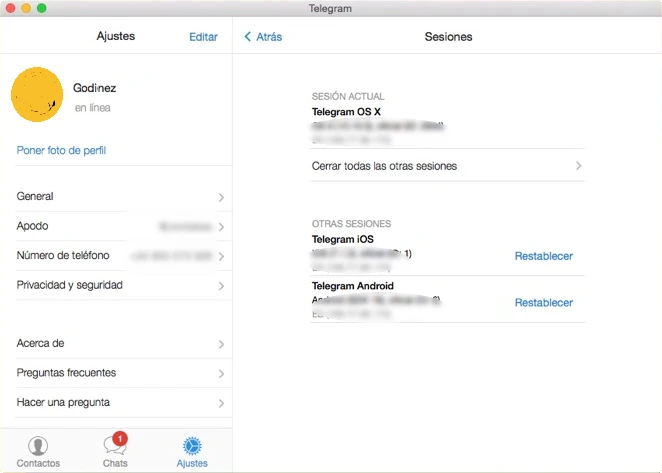Zoom the window with green button
662x473 pixels.
pyautogui.click(x=42, y=8)
